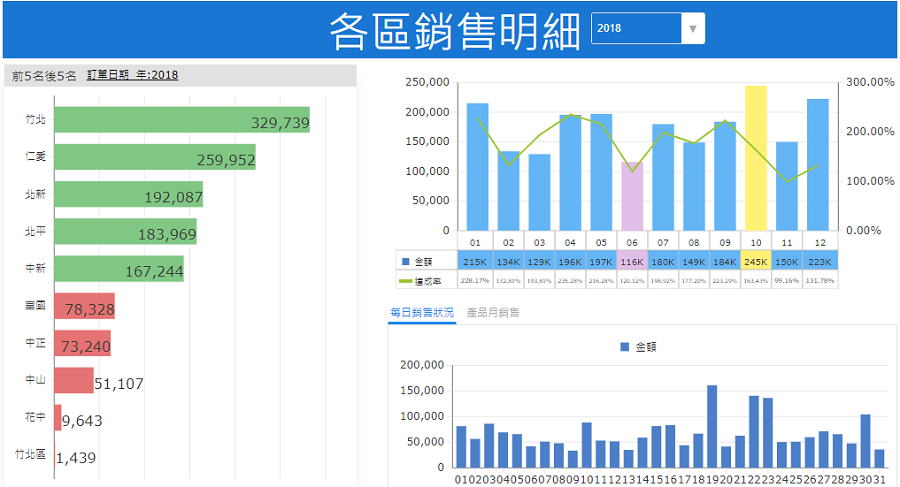Switch to the 每日銷售狀況 tab
Viewport: 900px width, 487px height.
coord(422,312)
